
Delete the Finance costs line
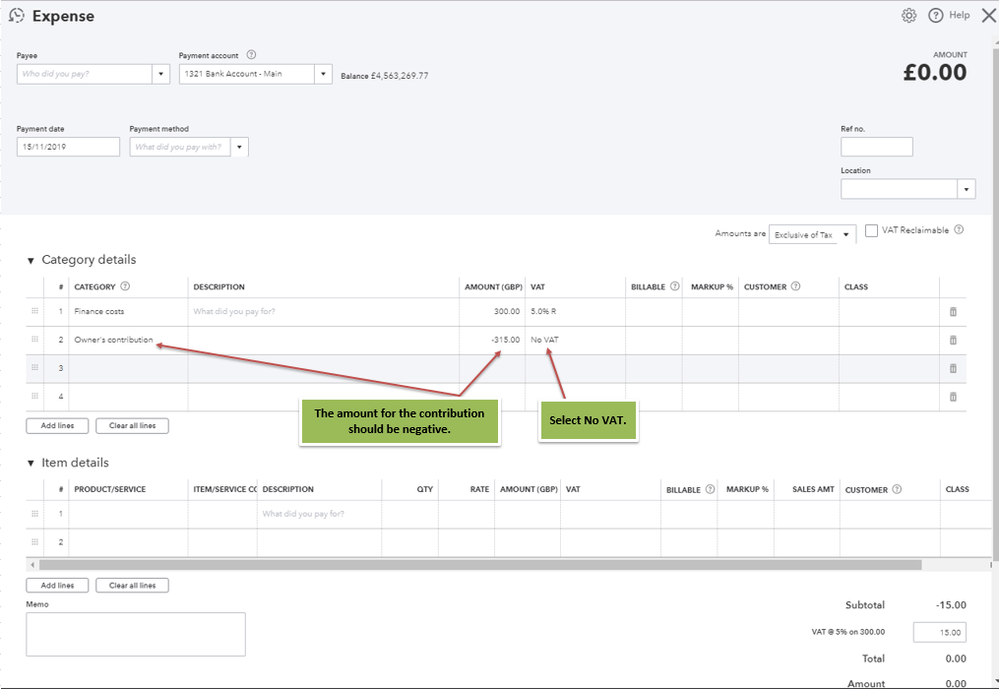[952, 312]
